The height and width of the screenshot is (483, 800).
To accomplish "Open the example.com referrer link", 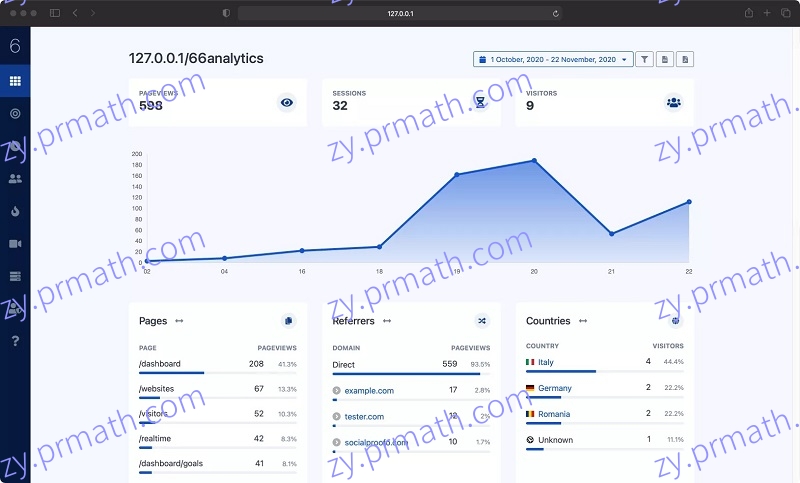I will 369,391.
